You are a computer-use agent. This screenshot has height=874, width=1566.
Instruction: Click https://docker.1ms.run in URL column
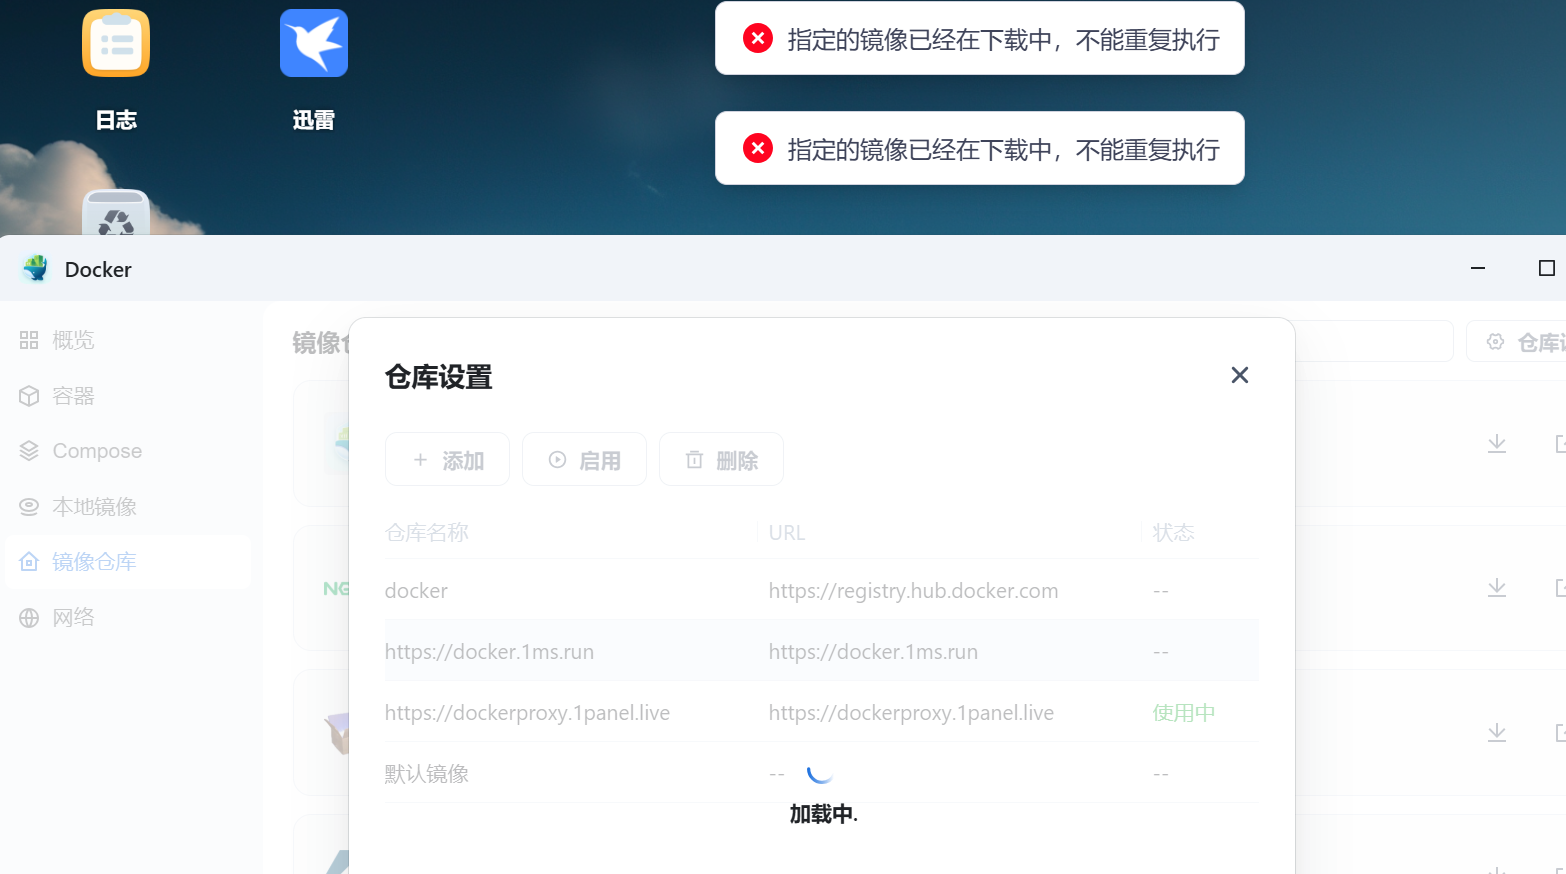[x=873, y=652]
